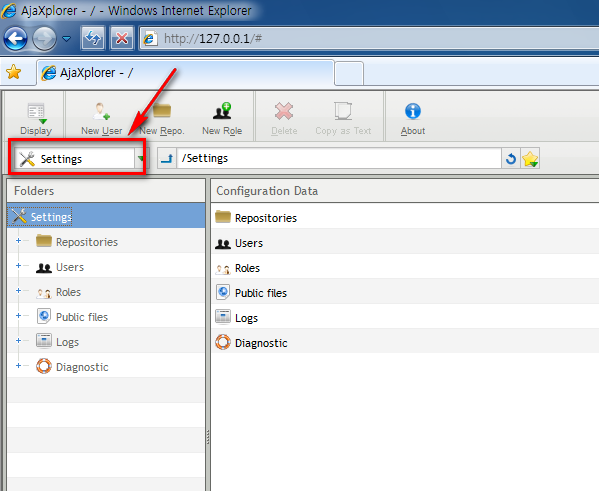The width and height of the screenshot is (599, 491).
Task: Create a New User from toolbar
Action: [x=102, y=119]
